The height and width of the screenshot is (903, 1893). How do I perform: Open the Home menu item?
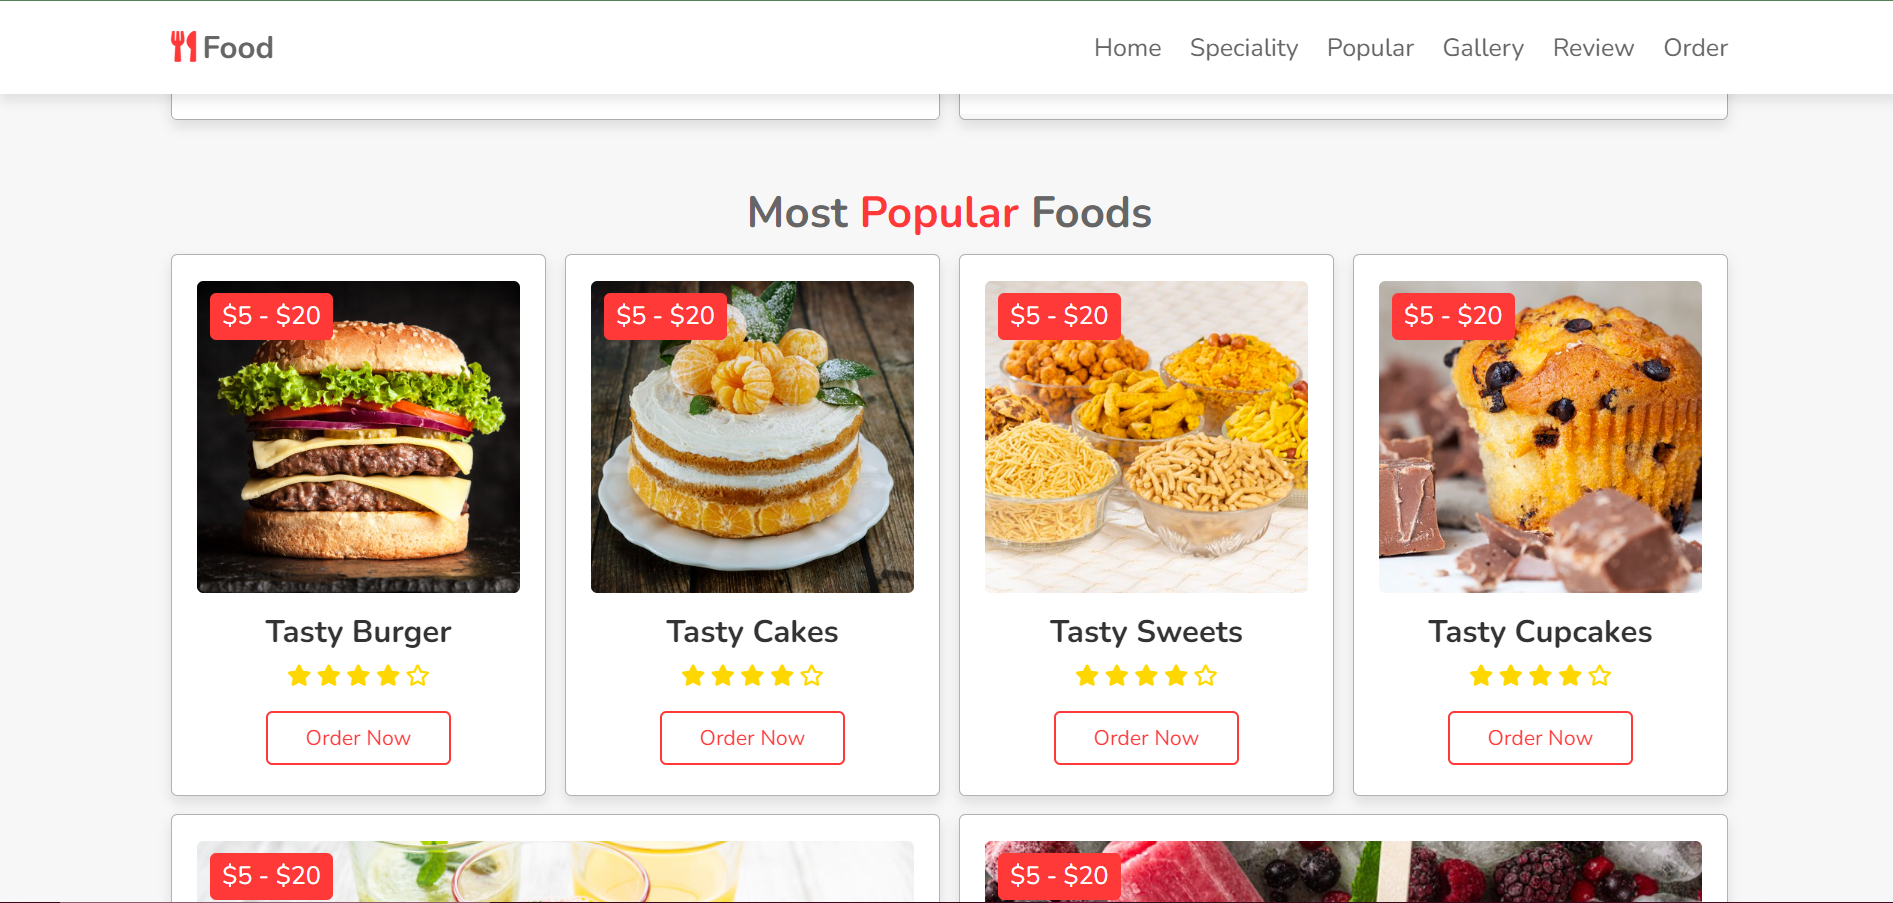(1127, 47)
